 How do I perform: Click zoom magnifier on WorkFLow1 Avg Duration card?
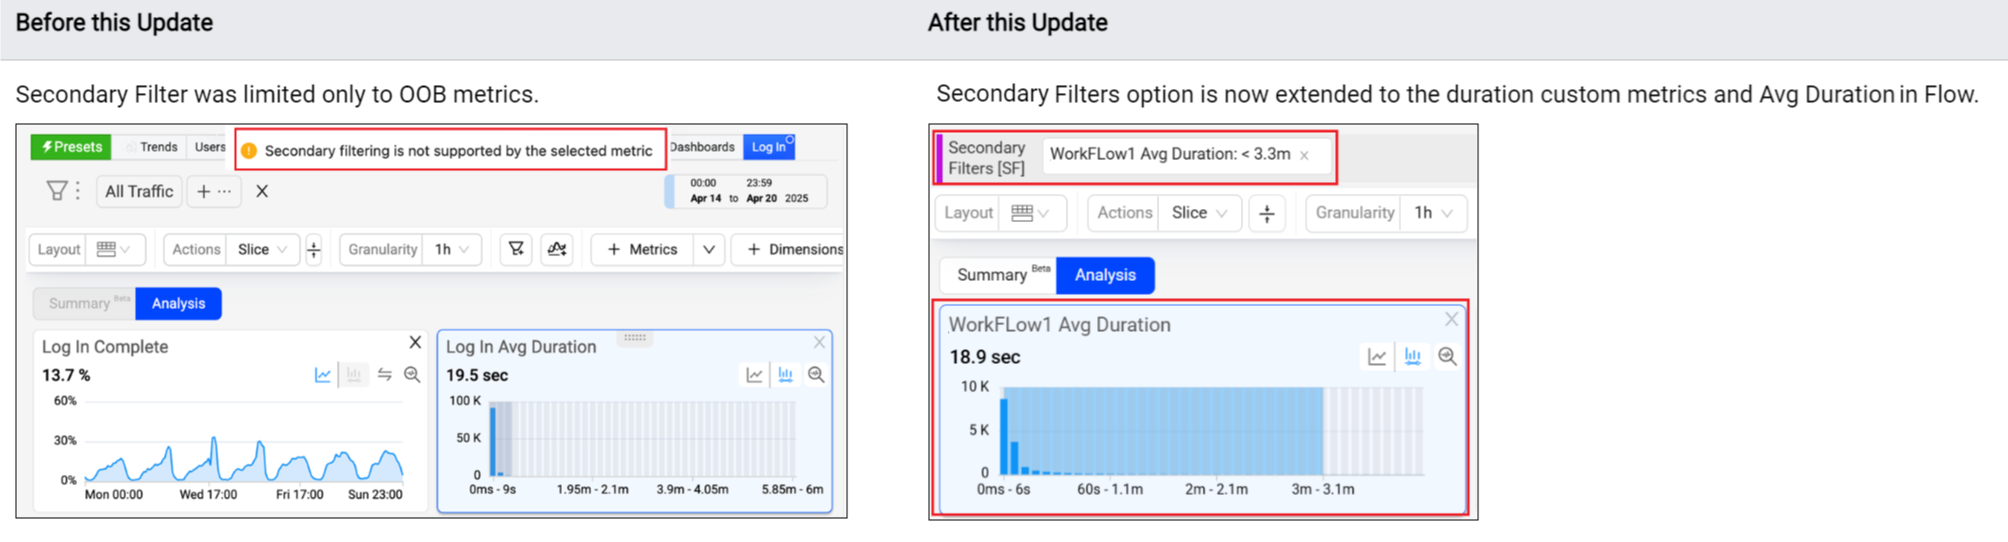pos(1447,357)
